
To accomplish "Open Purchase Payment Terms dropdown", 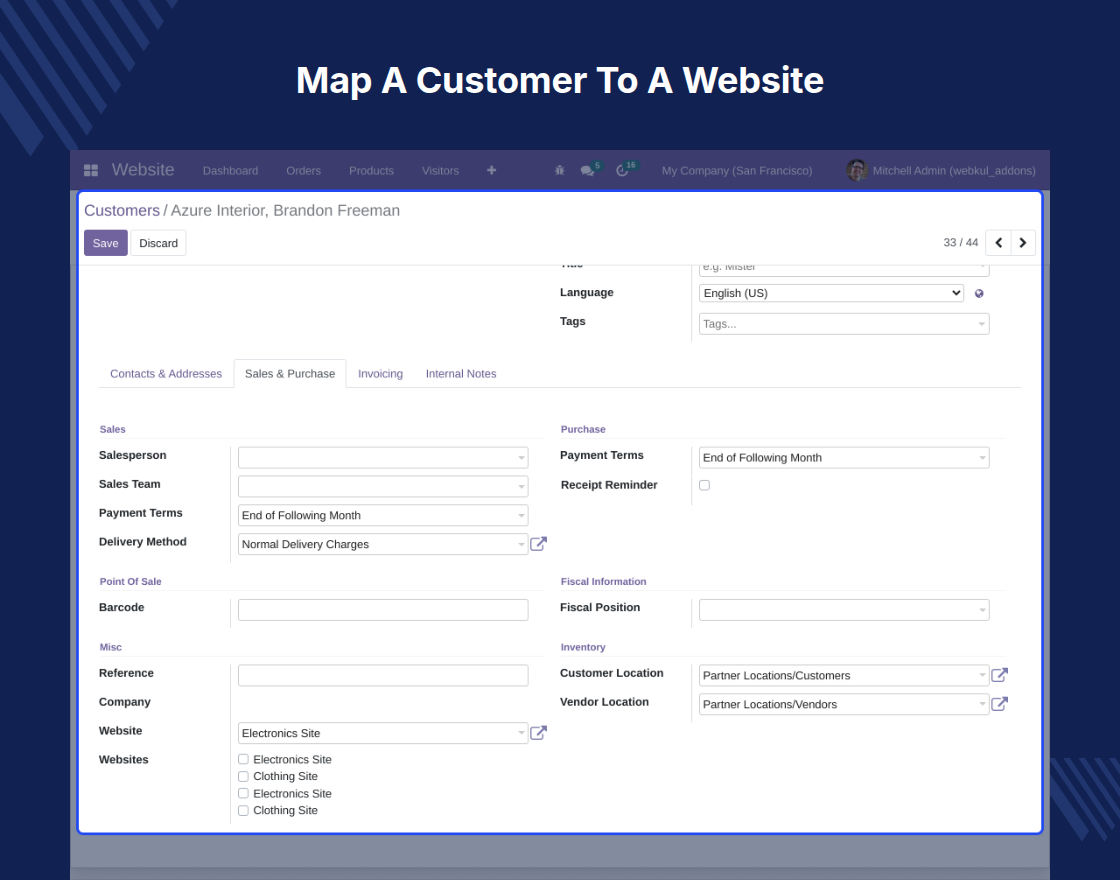I will (844, 457).
